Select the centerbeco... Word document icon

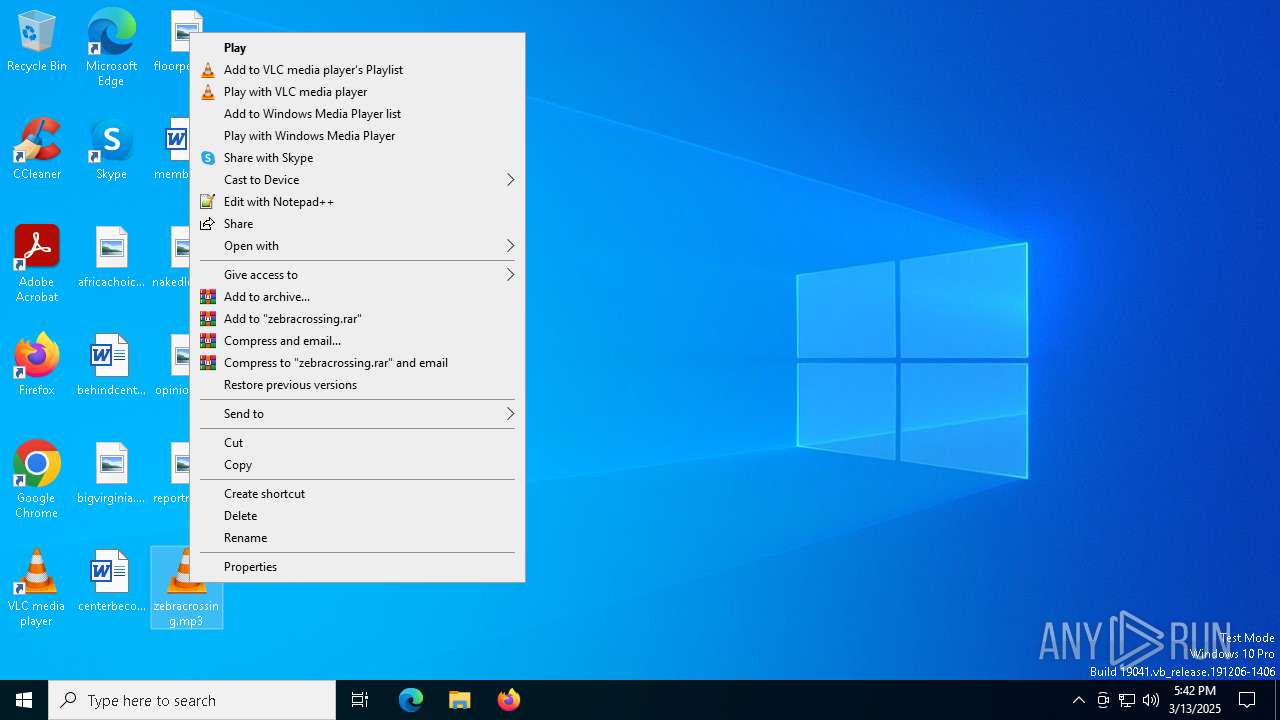tap(111, 581)
